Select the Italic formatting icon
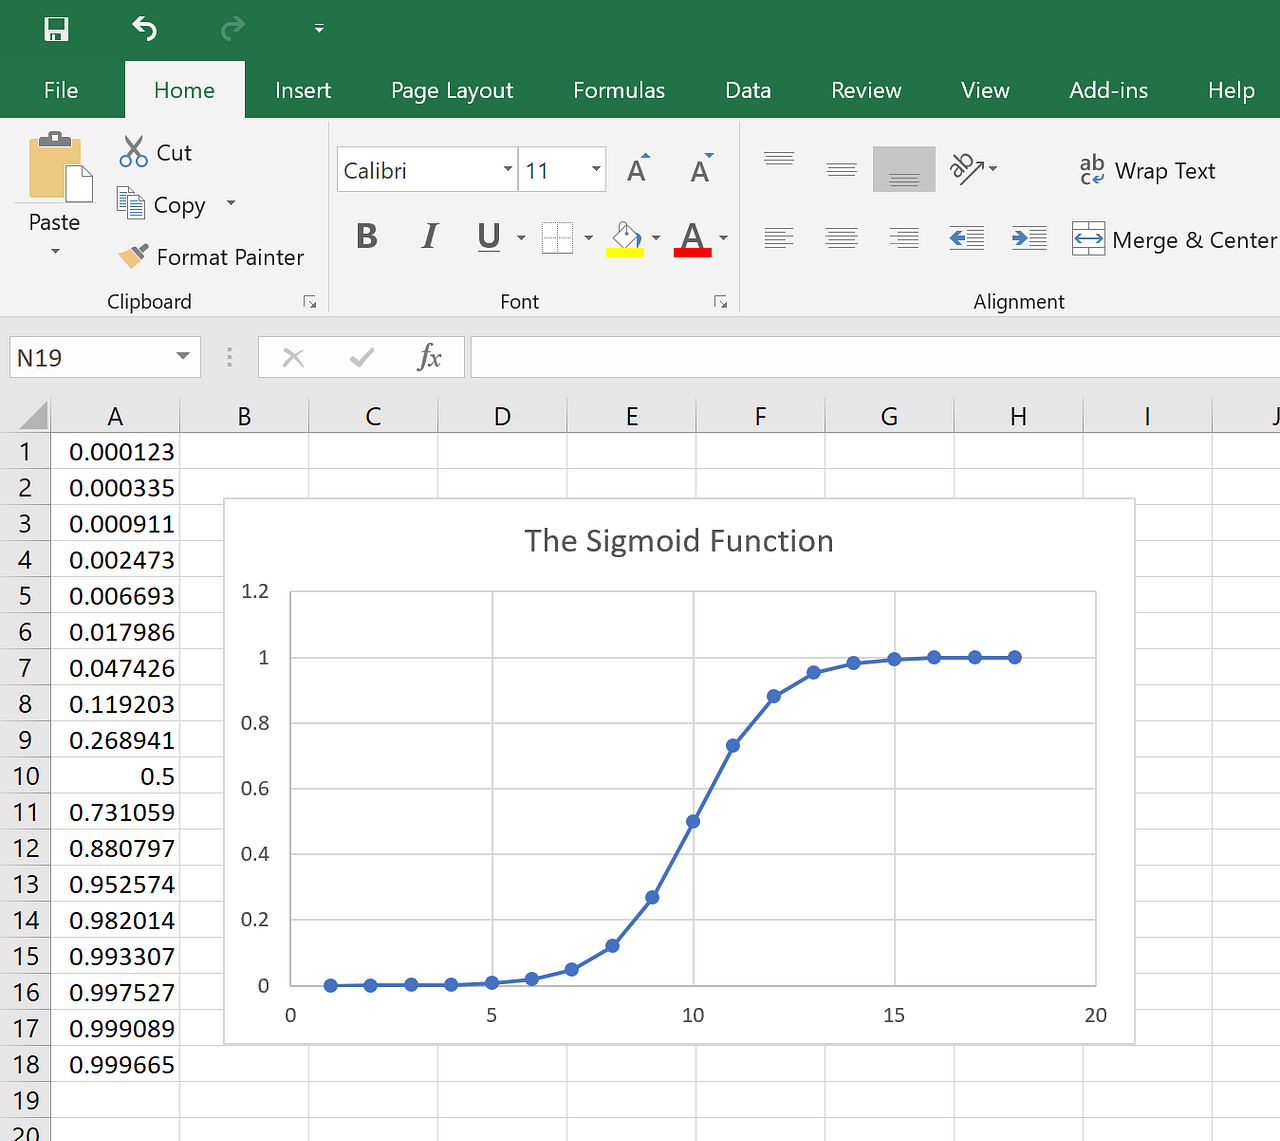The height and width of the screenshot is (1141, 1280). pyautogui.click(x=429, y=237)
